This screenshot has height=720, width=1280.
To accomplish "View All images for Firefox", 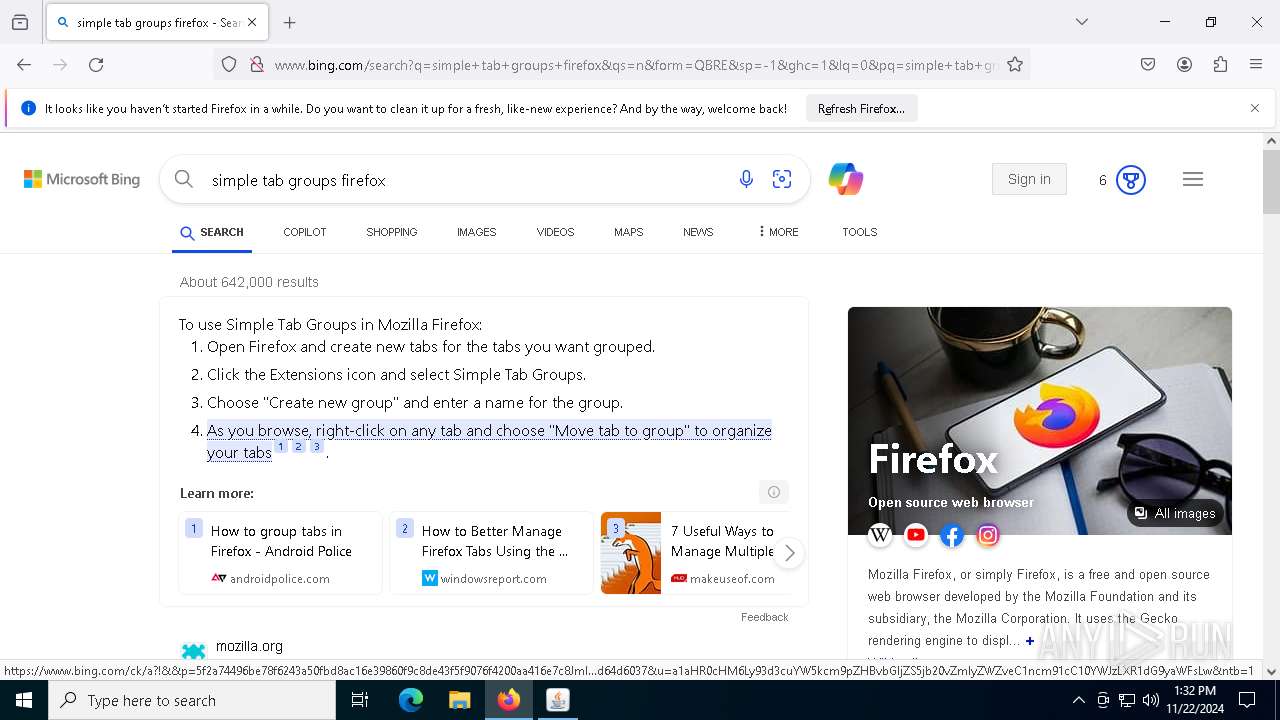I will pos(1175,513).
